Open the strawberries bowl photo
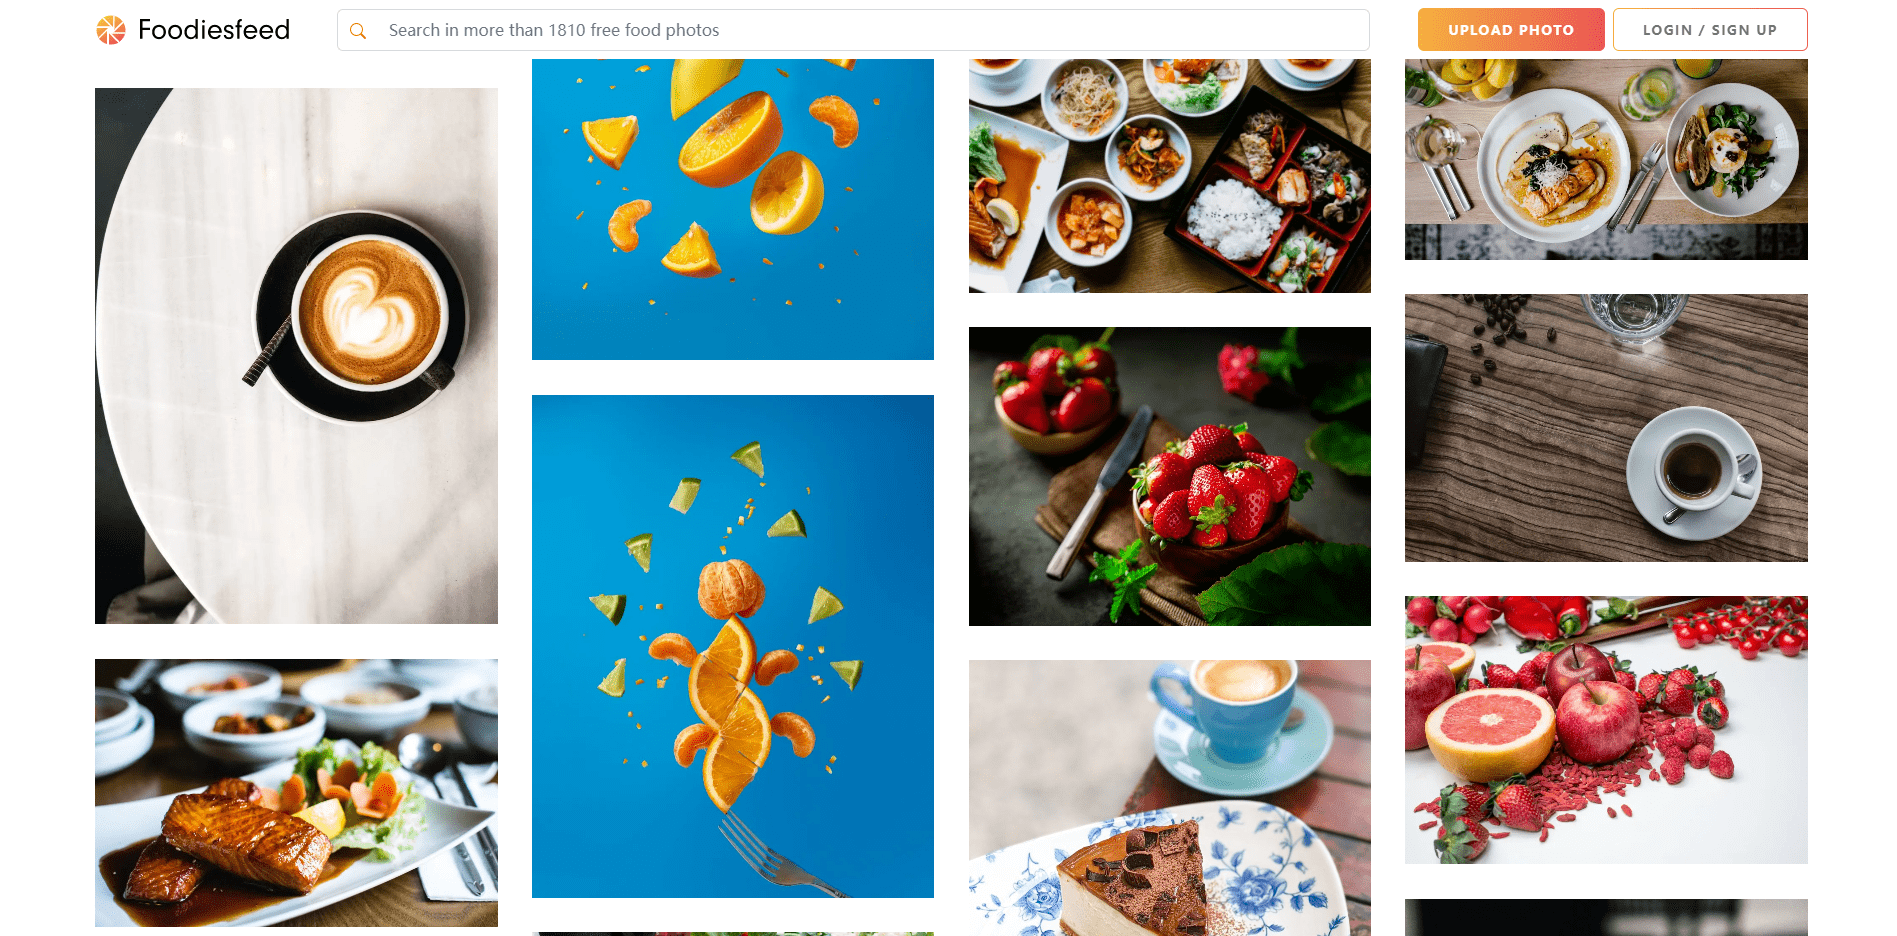Viewport: 1897px width, 936px height. pos(1170,476)
